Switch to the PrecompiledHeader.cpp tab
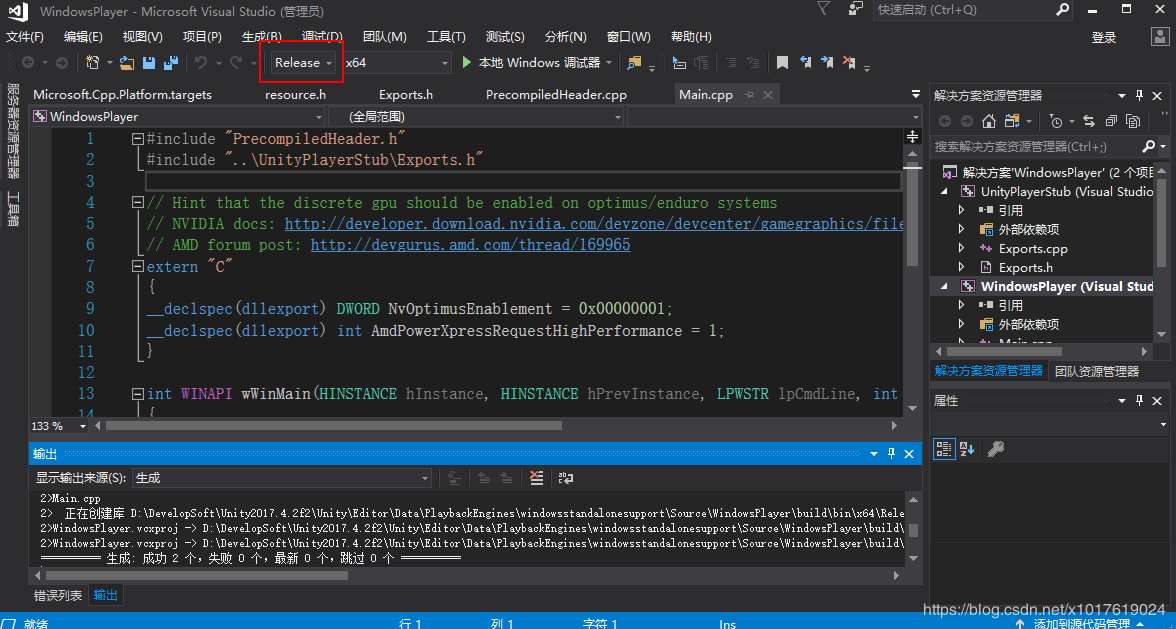 click(556, 94)
